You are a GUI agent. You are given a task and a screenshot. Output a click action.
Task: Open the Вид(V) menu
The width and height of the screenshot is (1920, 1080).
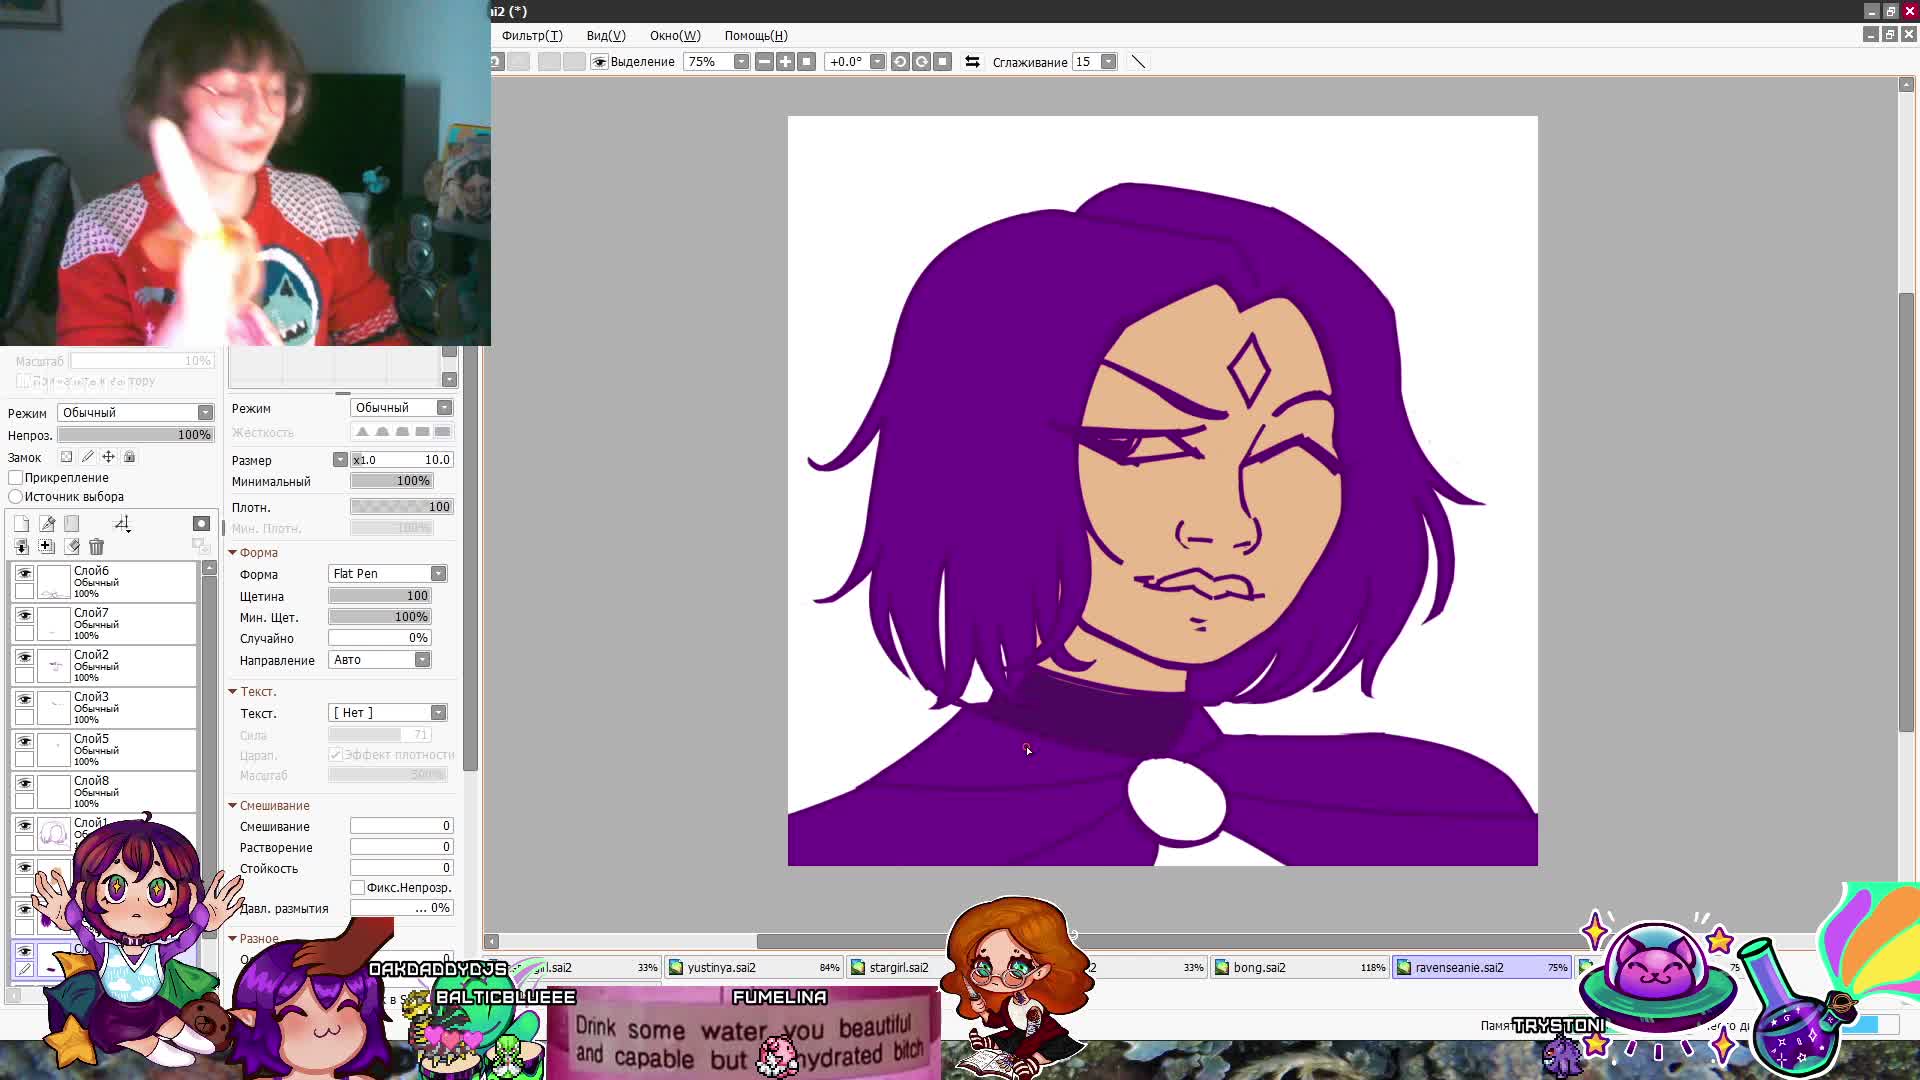click(x=606, y=36)
